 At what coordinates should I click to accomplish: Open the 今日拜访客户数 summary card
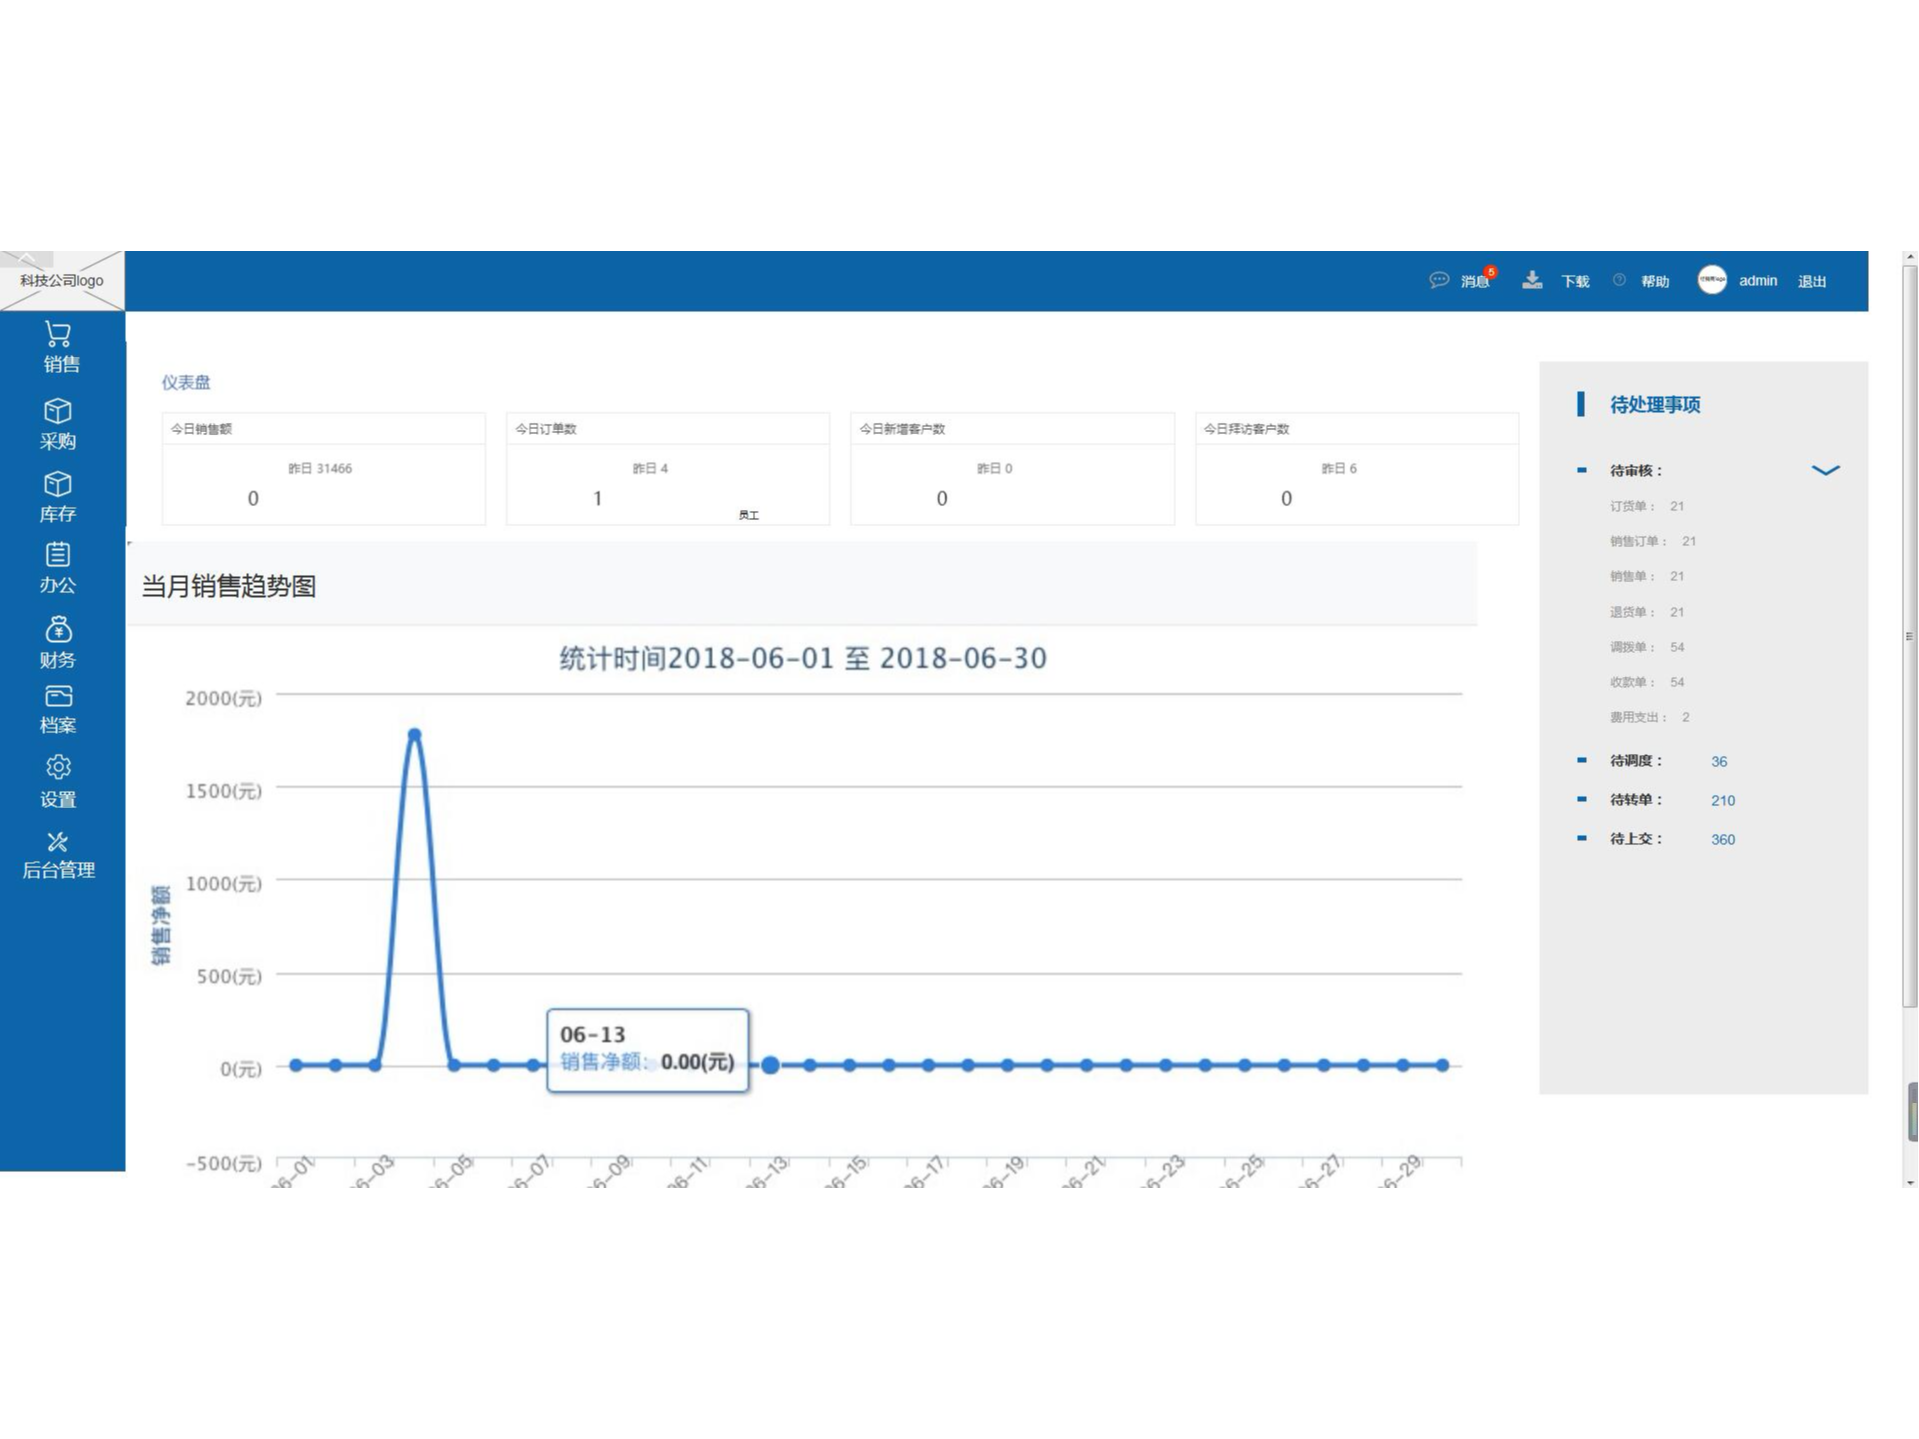[1356, 468]
